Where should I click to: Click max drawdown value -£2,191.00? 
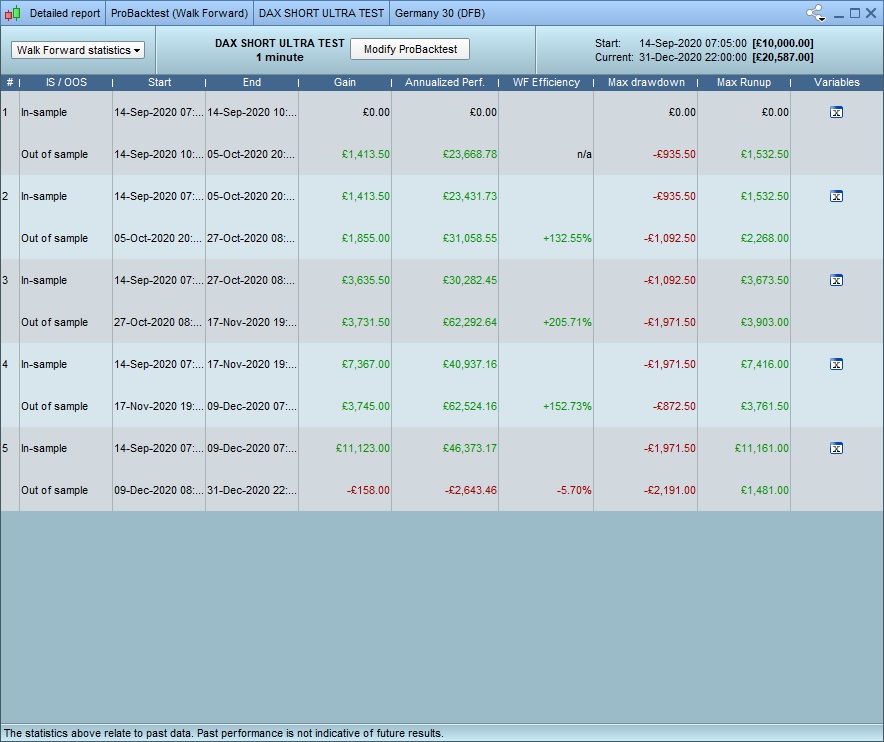point(670,491)
